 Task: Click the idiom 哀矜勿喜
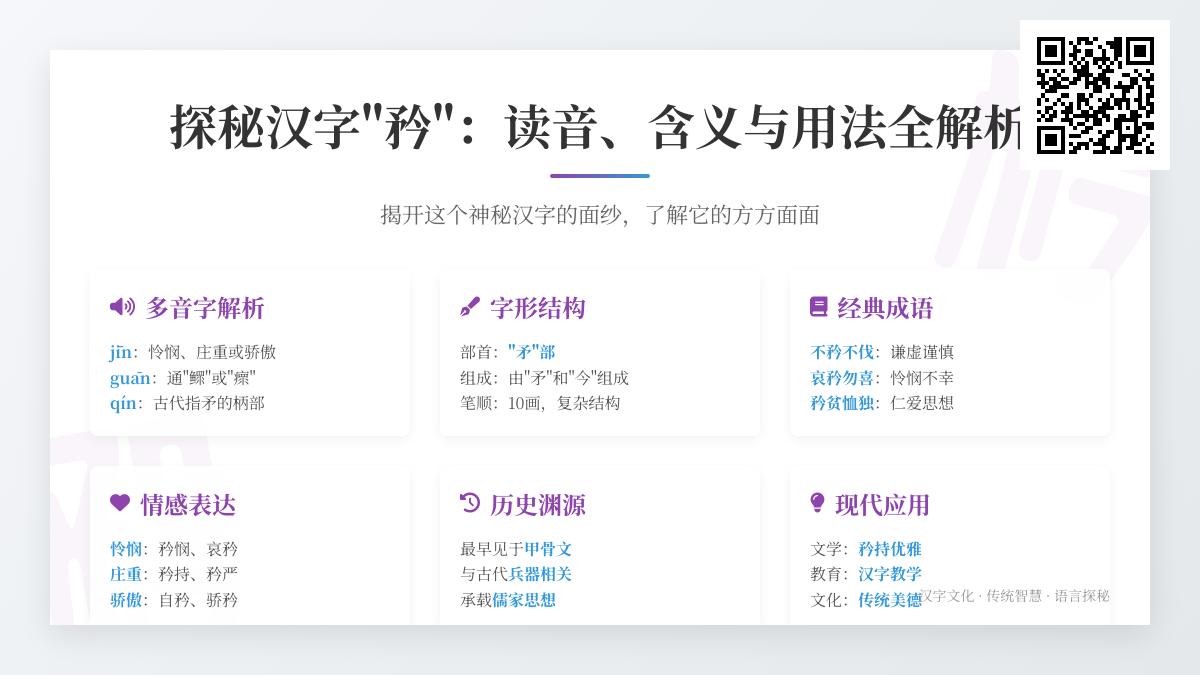(x=842, y=378)
